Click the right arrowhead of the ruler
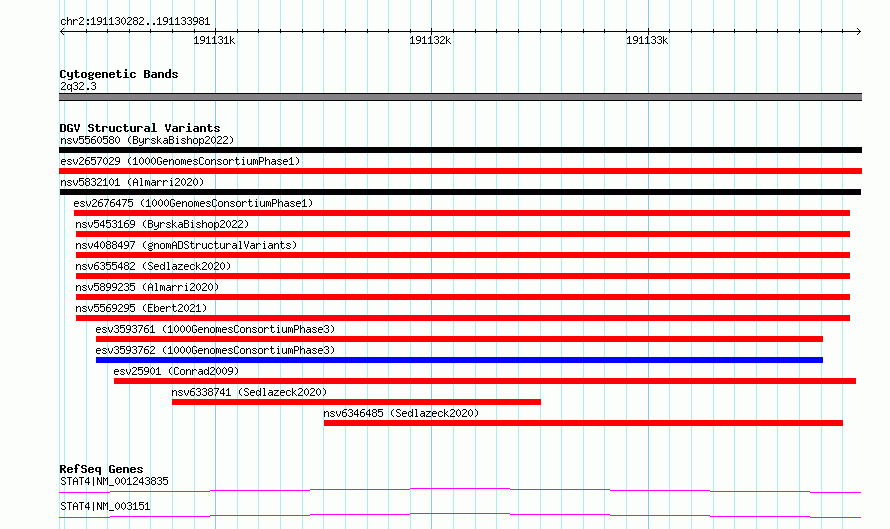Viewport: 890px width, 529px height. 858,32
